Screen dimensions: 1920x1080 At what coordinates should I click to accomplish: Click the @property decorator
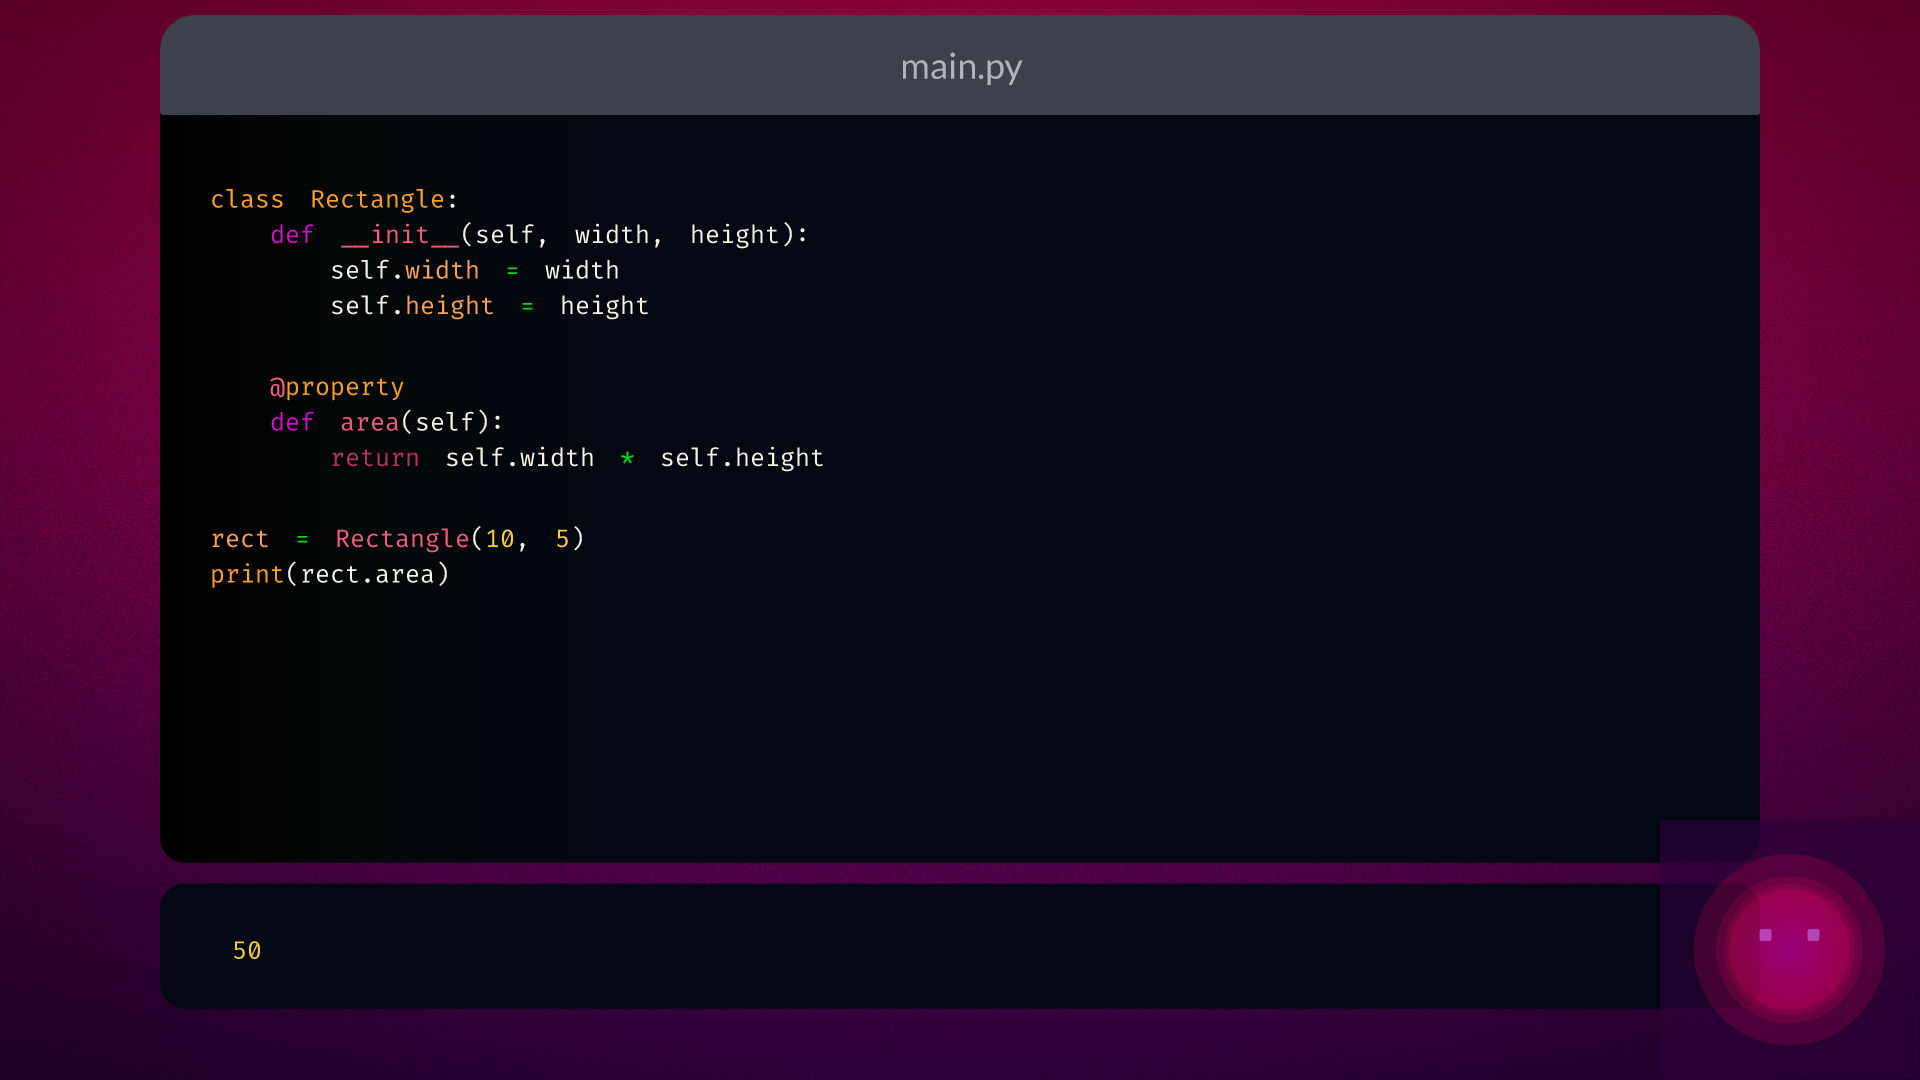tap(337, 387)
